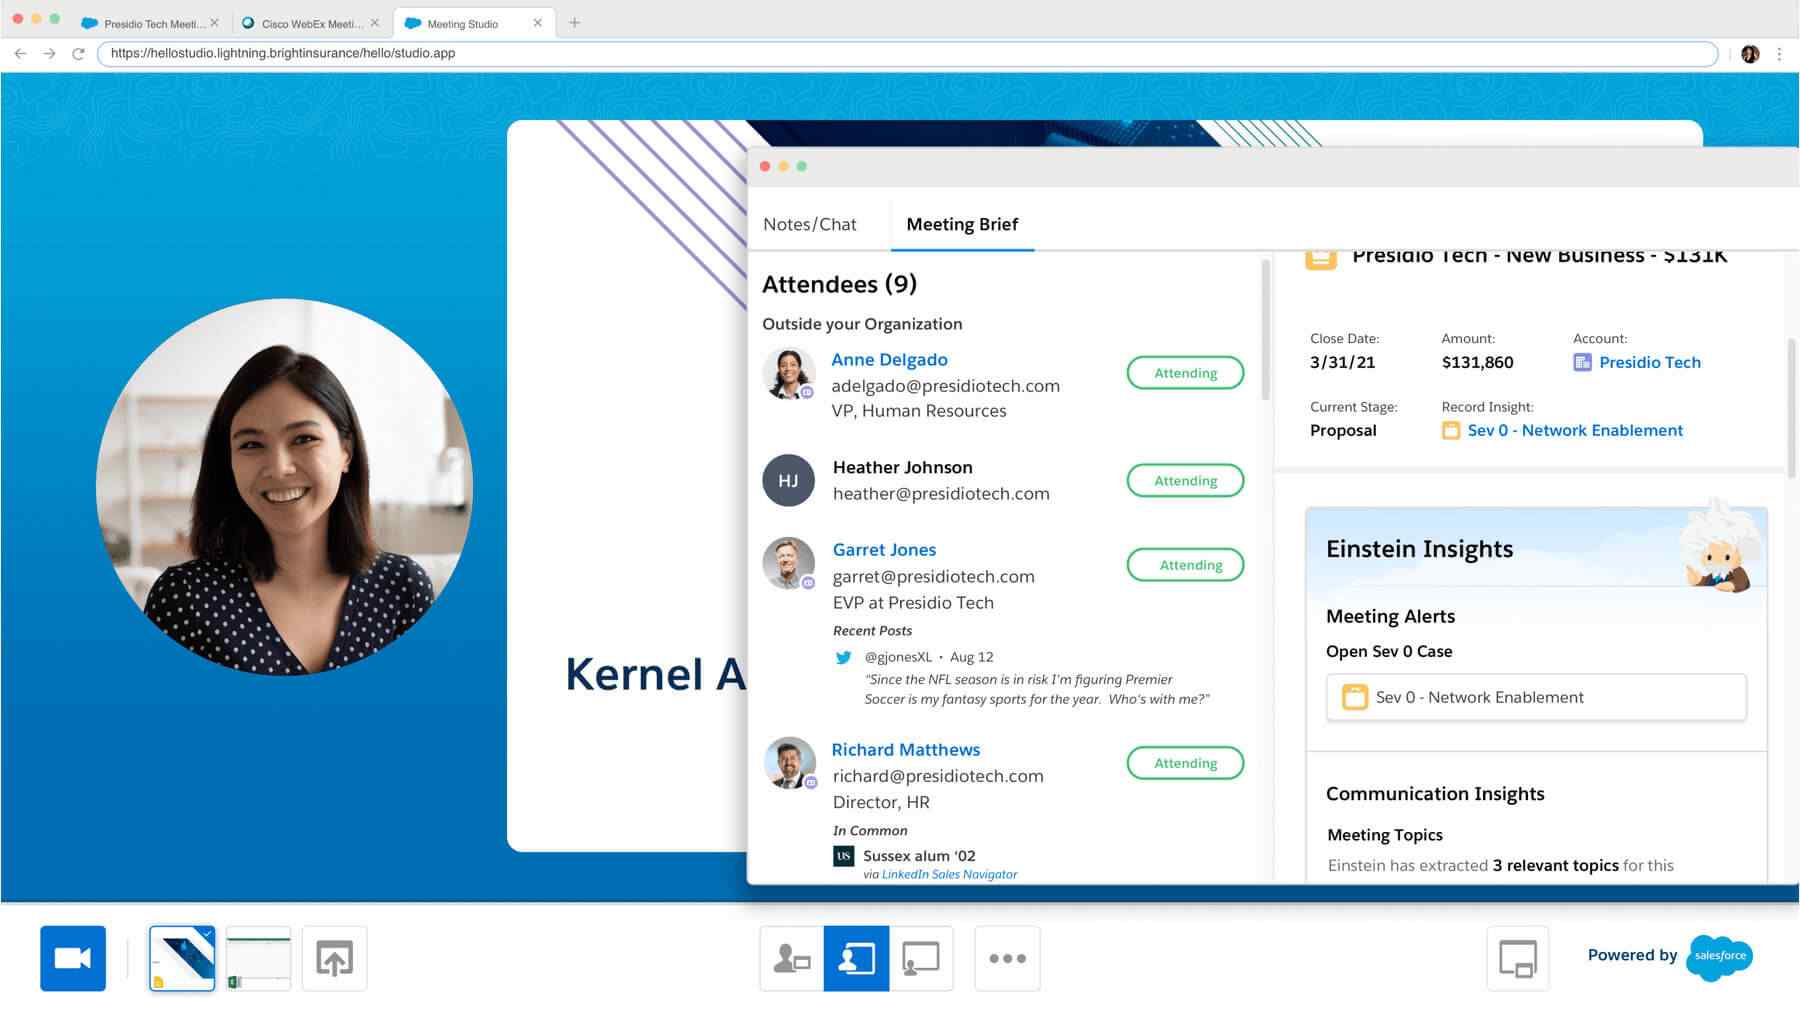
Task: Select the Excel spreadsheet thumbnail
Action: (258, 958)
